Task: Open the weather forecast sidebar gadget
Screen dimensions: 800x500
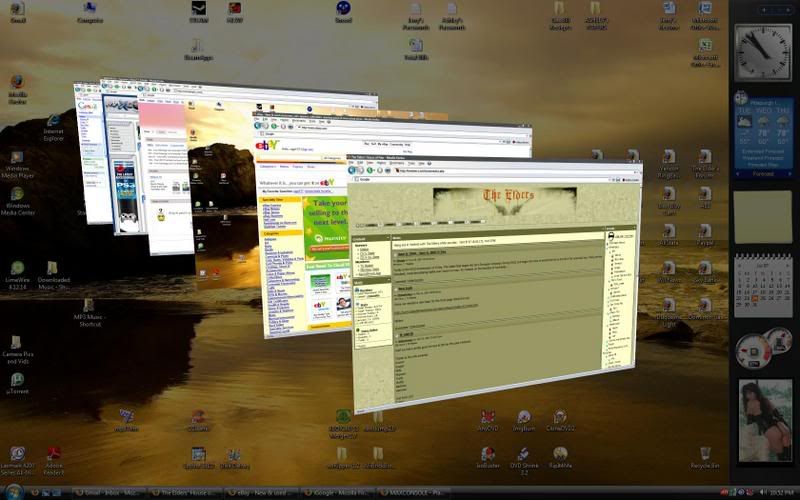Action: (763, 134)
